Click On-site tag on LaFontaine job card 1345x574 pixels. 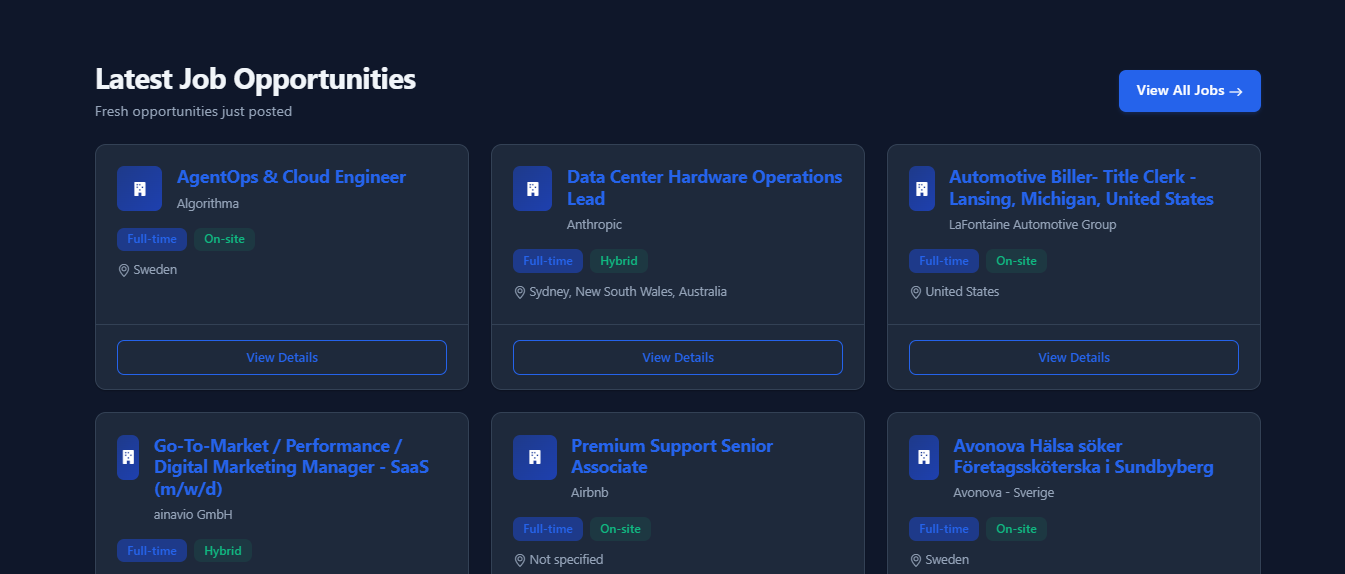[x=1016, y=261]
